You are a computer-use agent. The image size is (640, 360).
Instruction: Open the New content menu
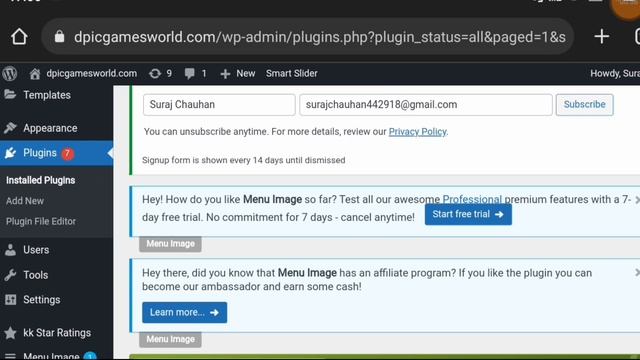point(238,73)
